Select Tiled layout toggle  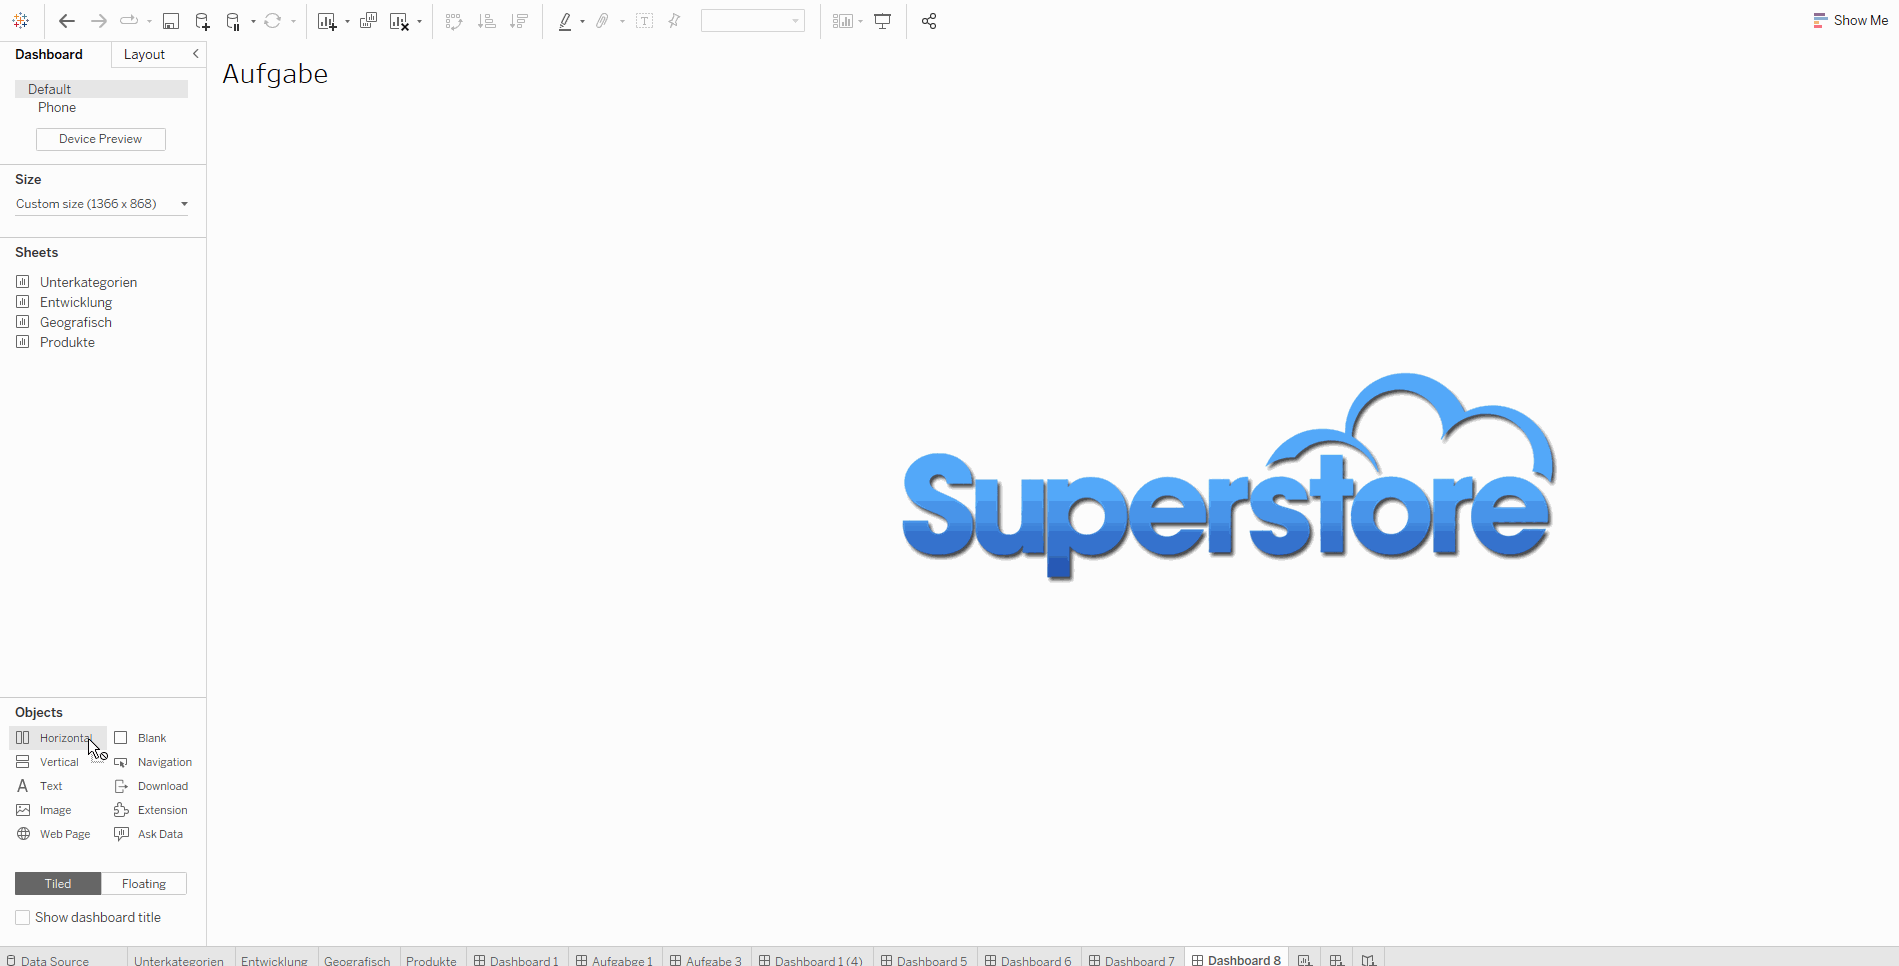point(58,884)
